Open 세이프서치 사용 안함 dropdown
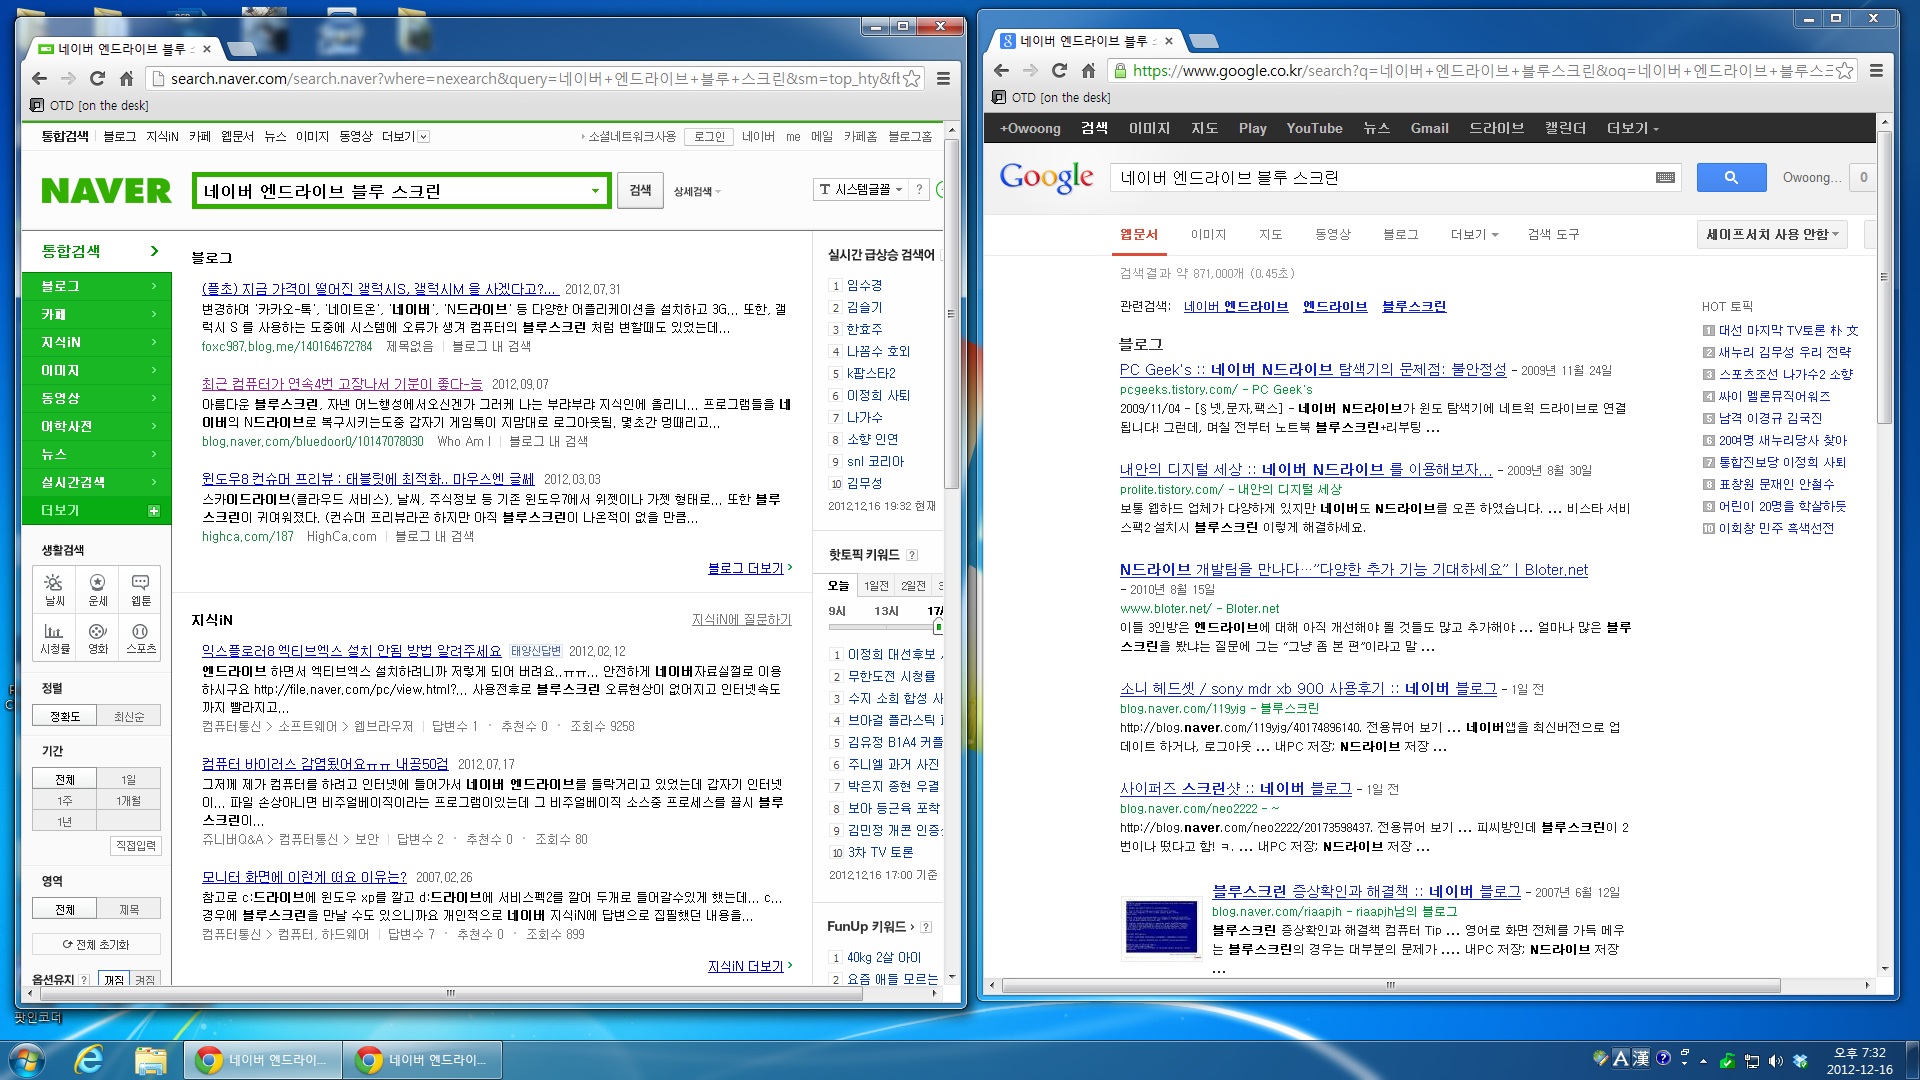The image size is (1920, 1080). coord(1772,234)
